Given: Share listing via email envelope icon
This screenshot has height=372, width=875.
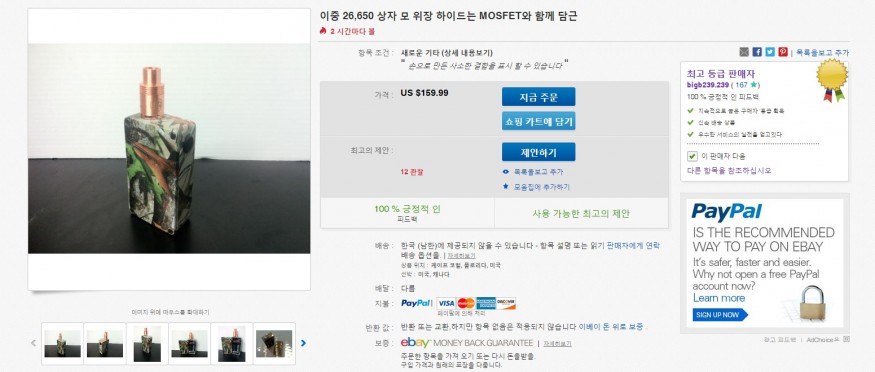Looking at the screenshot, I should [x=744, y=52].
